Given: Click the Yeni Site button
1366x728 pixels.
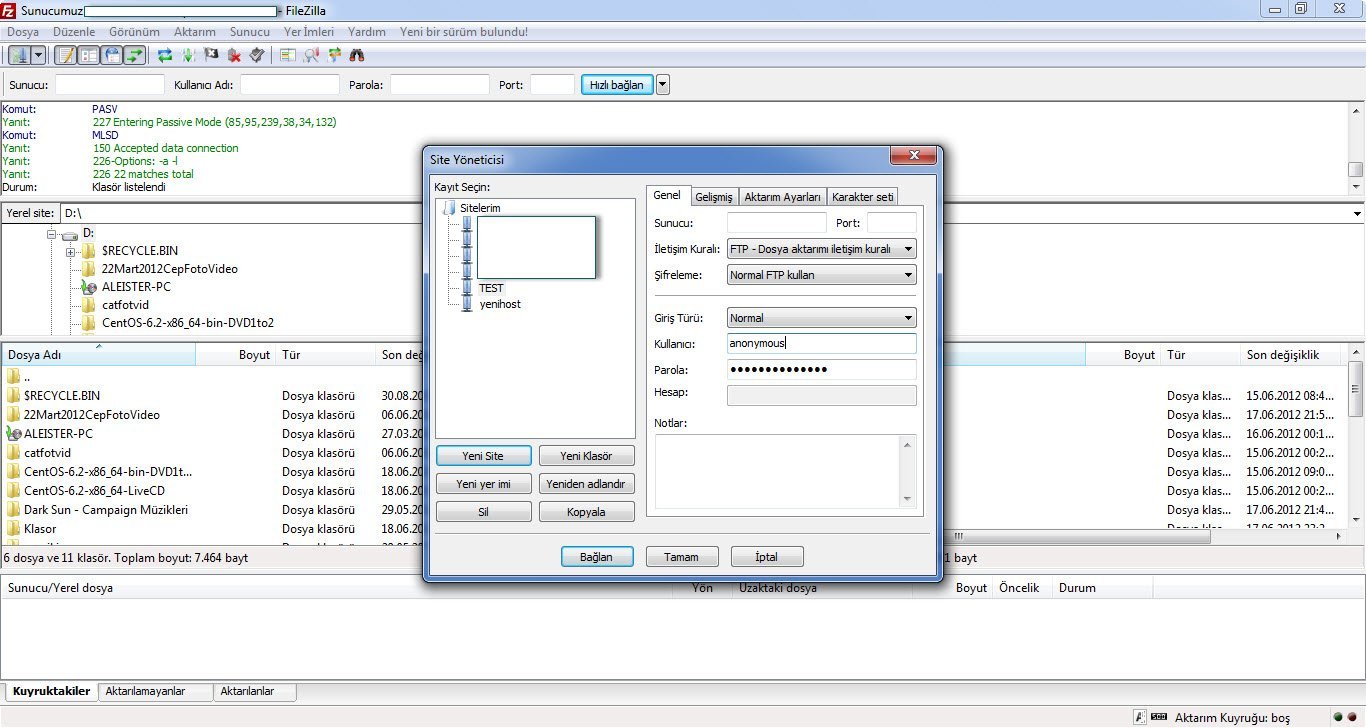Looking at the screenshot, I should [483, 456].
